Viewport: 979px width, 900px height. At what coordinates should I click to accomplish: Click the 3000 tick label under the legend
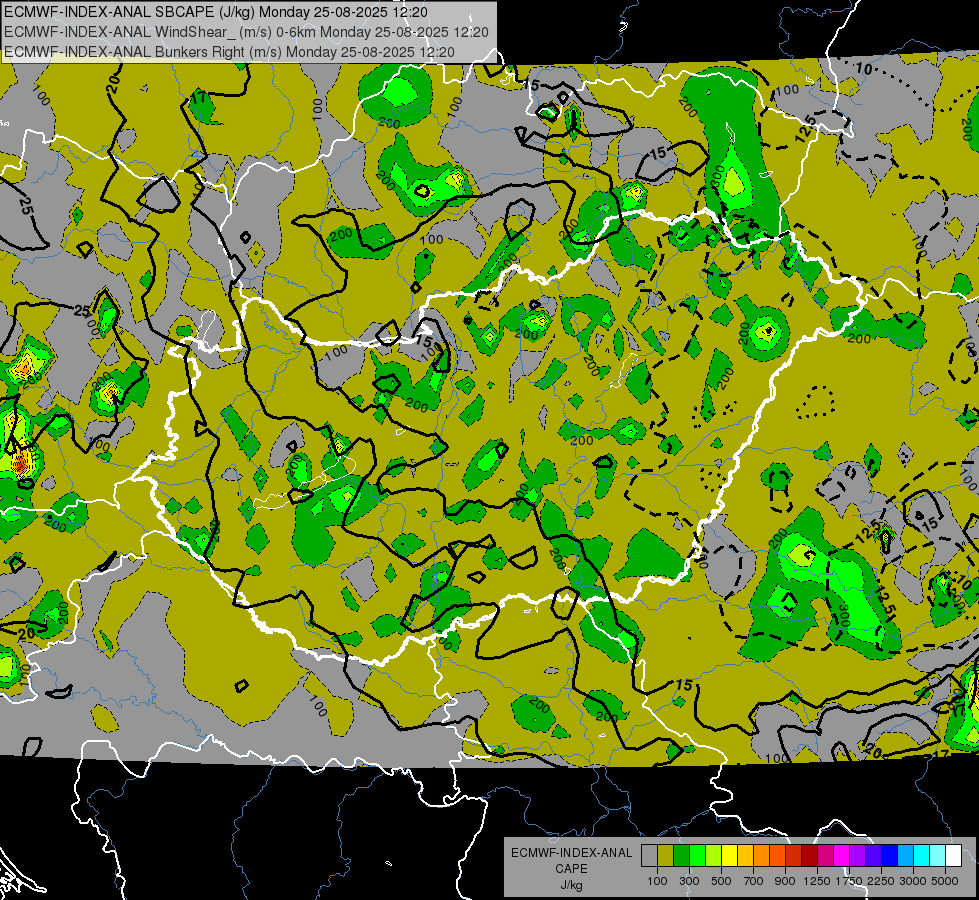(x=913, y=881)
